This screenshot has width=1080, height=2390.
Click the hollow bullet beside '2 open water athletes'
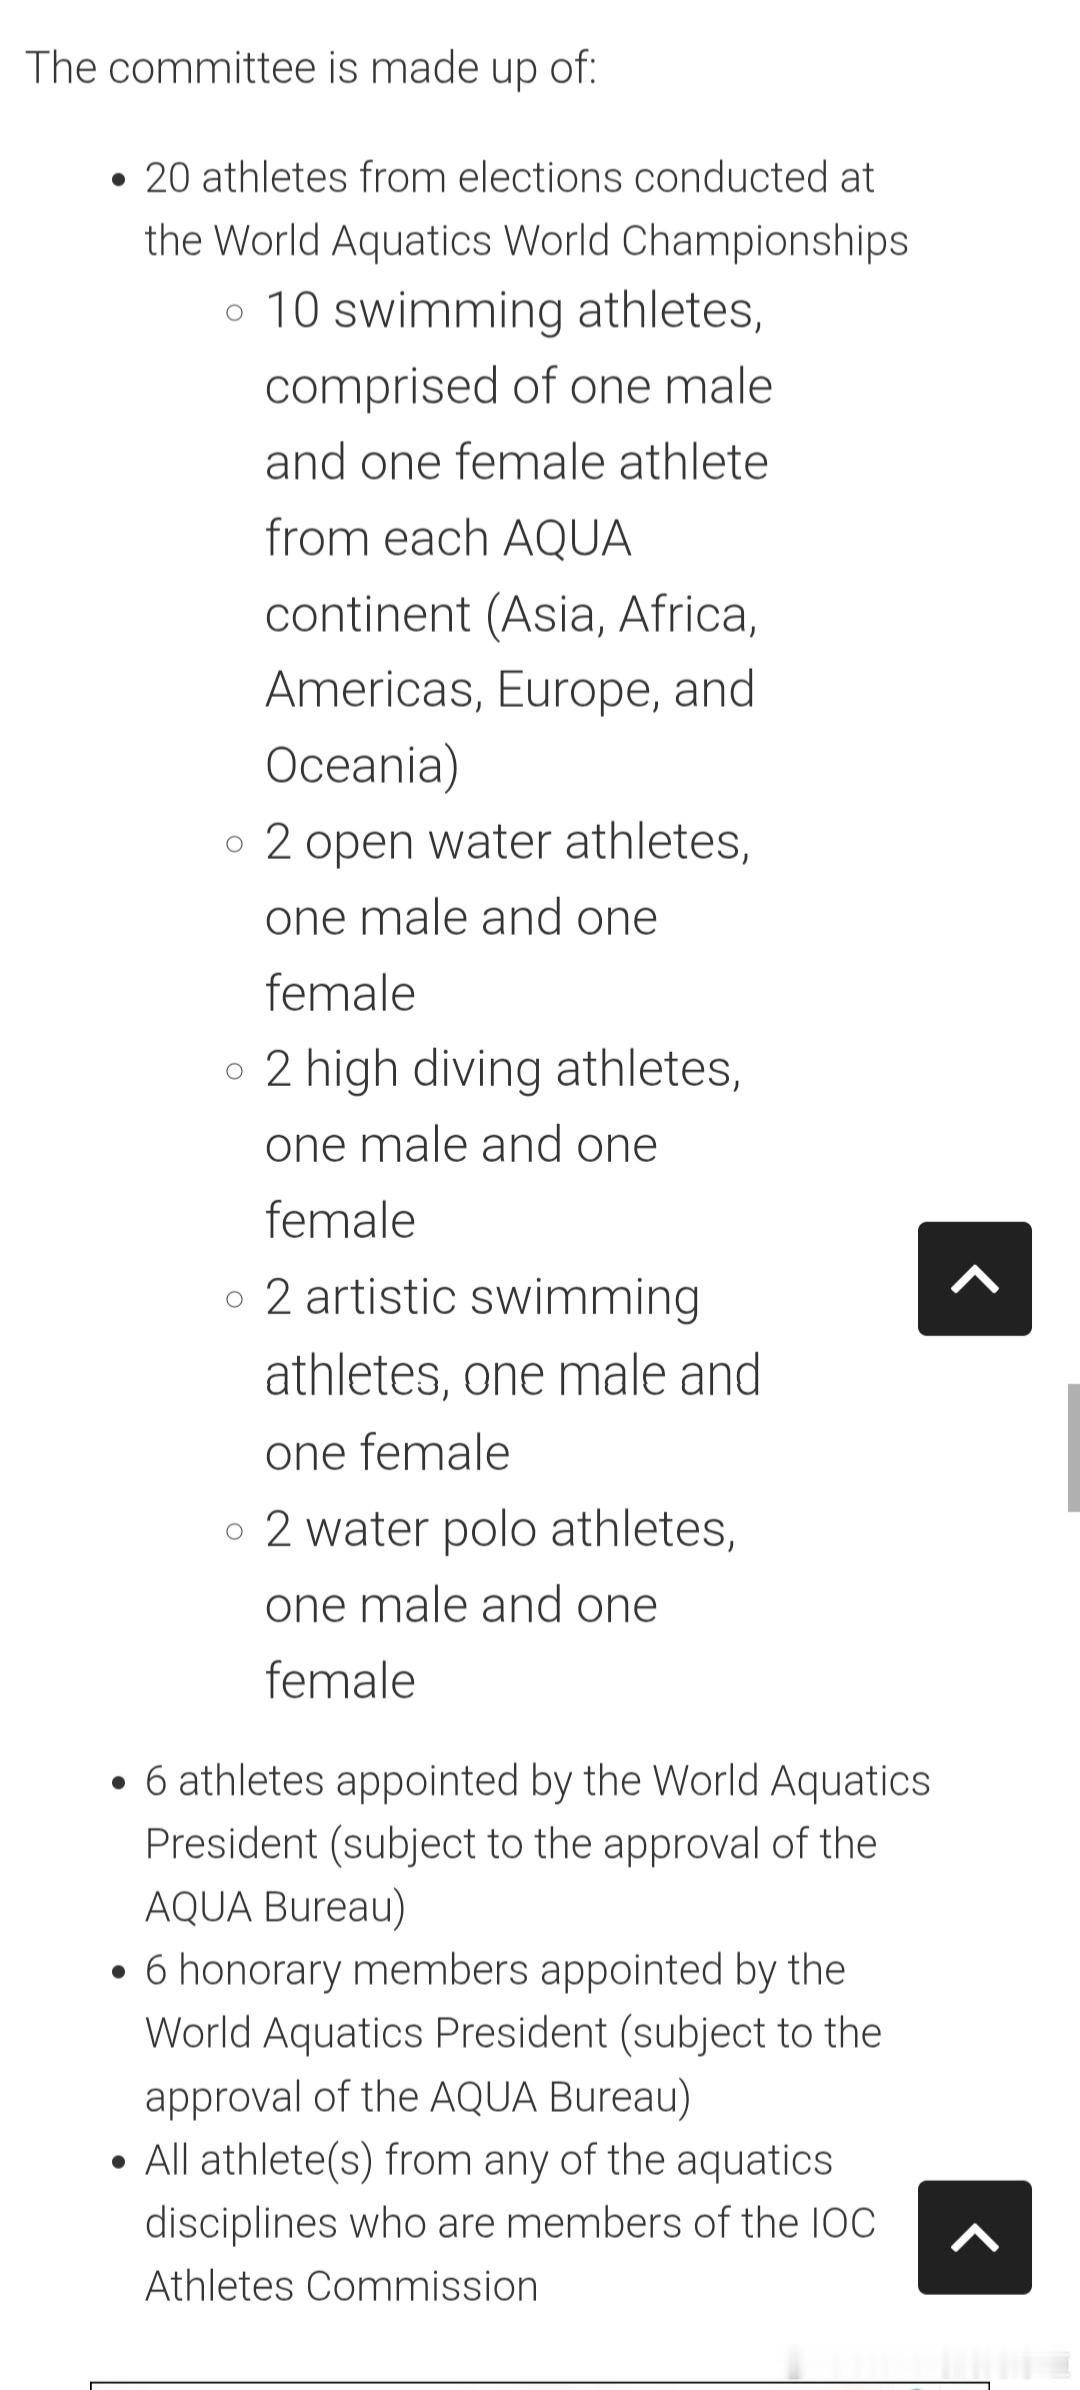[x=234, y=844]
